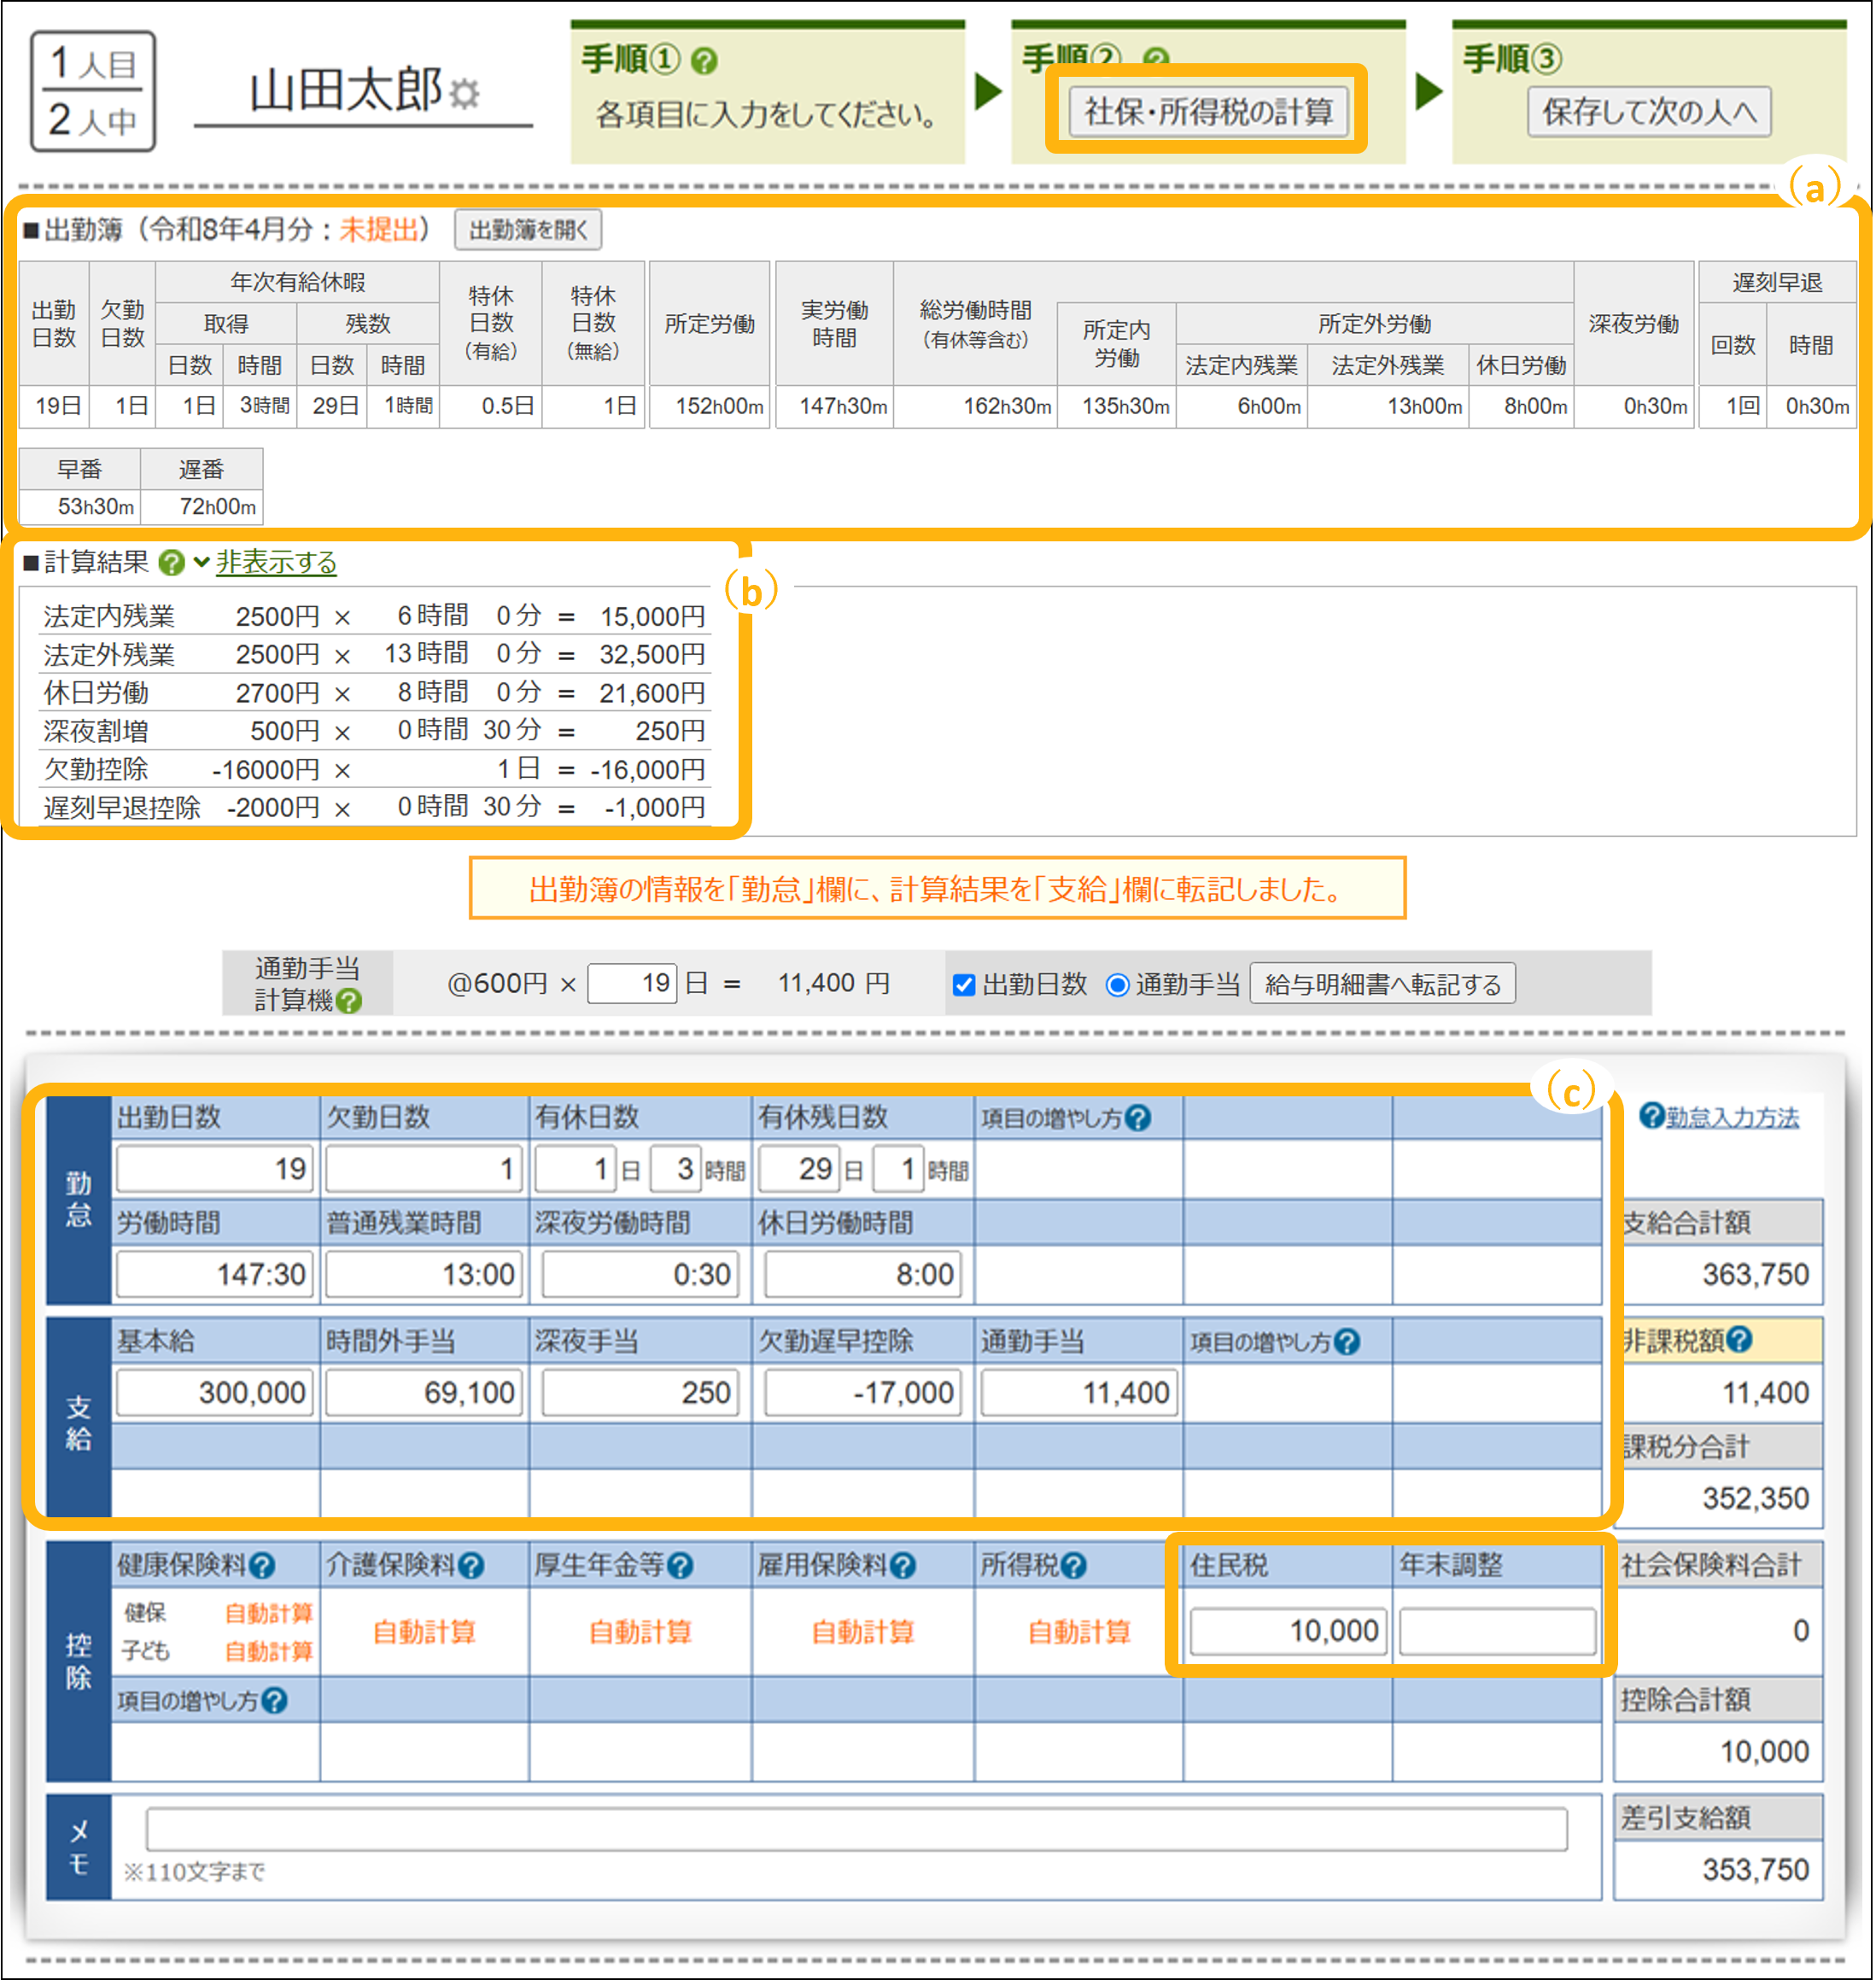Click help icon next to 所得税
The height and width of the screenshot is (1980, 1876).
click(1073, 1565)
